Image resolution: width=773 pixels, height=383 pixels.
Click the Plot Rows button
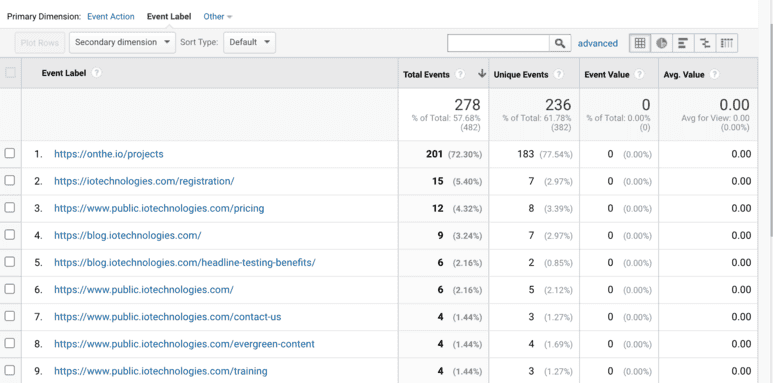coord(40,43)
